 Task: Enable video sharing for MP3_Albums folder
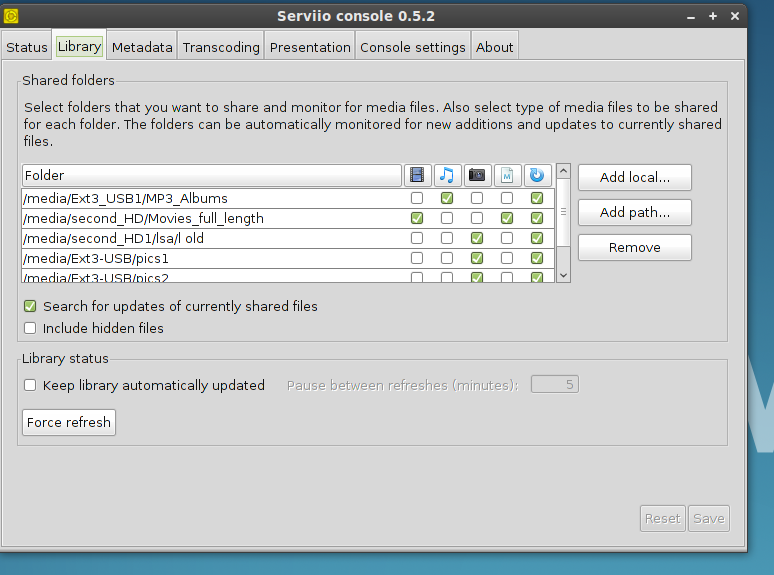click(x=417, y=199)
